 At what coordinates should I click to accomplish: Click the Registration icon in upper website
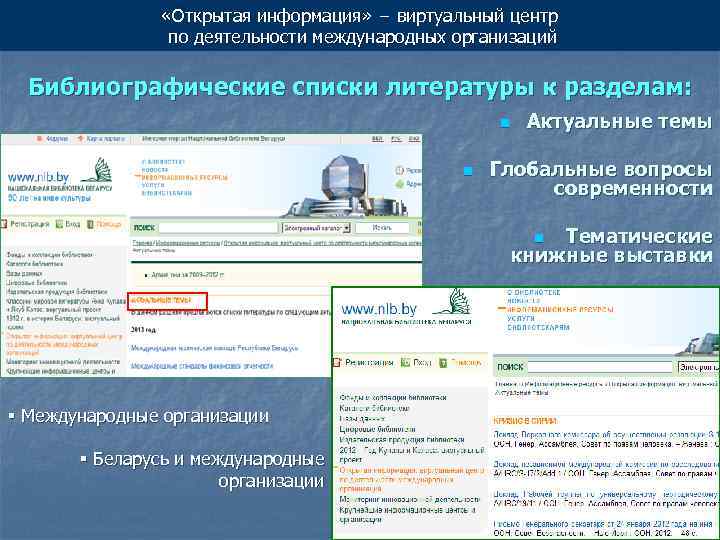tap(4, 224)
